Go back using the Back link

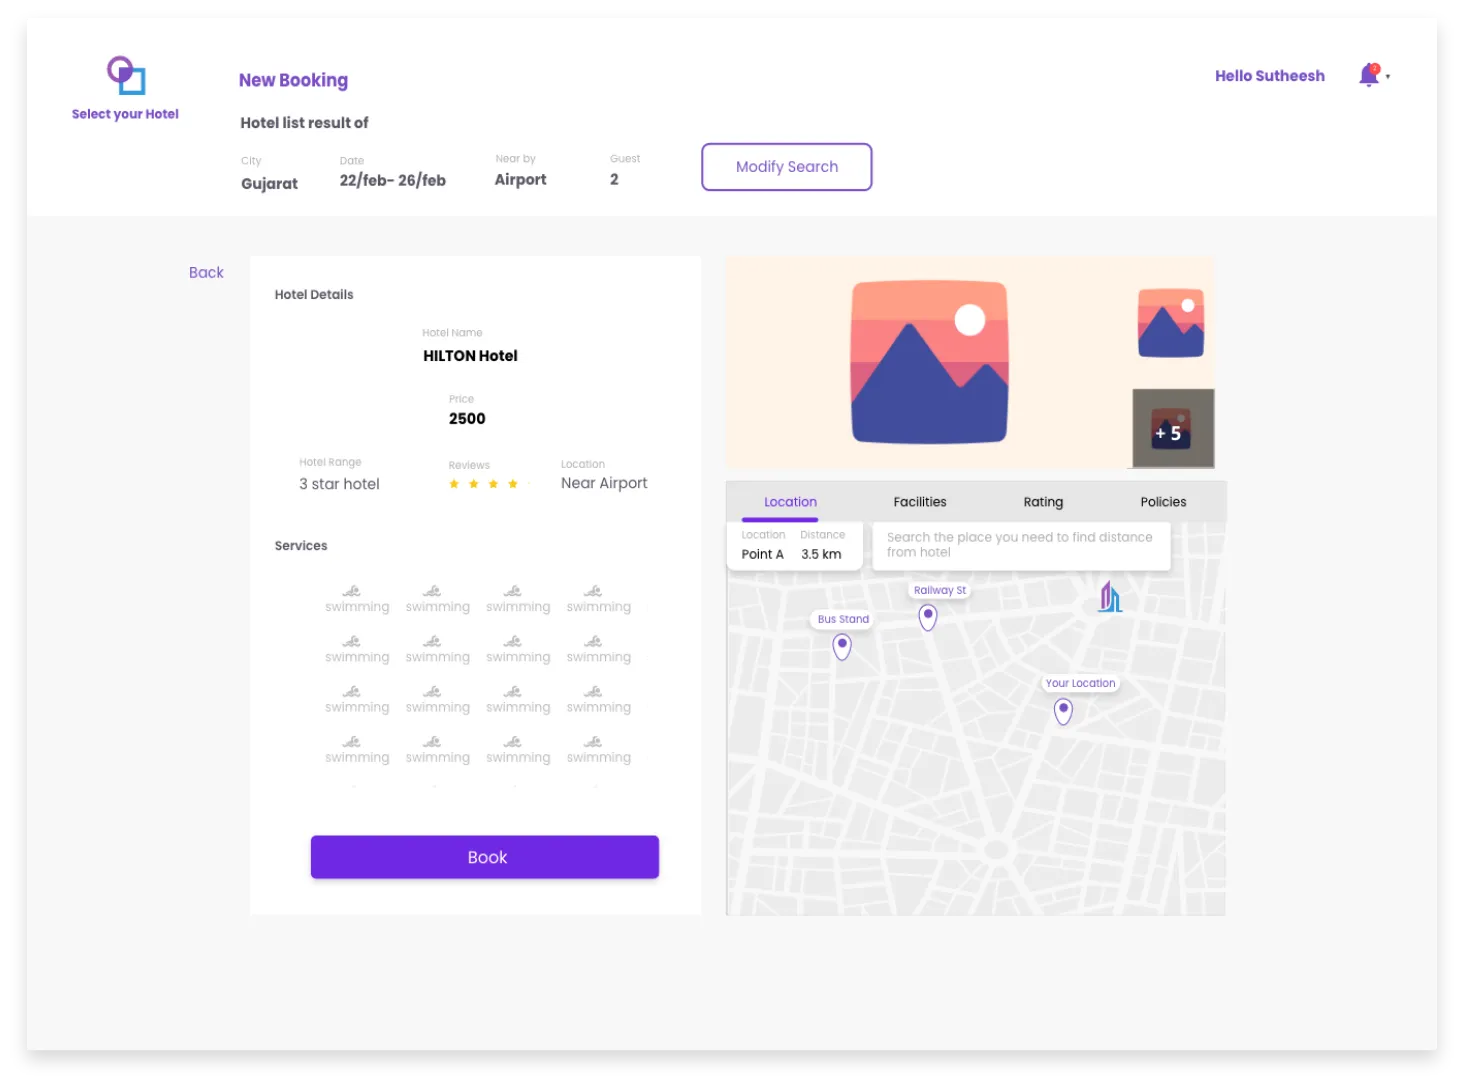point(206,273)
